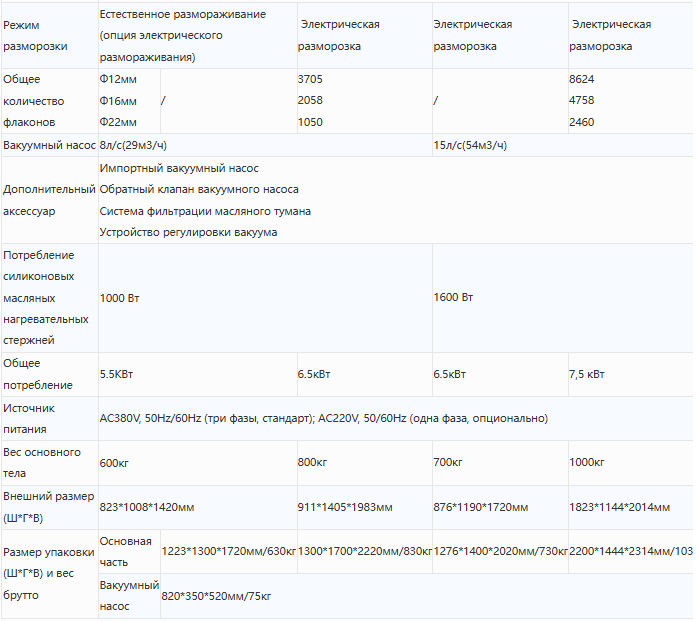Select the 'Естественное размораживание' cell text
699x621 pixels.
coord(183,14)
